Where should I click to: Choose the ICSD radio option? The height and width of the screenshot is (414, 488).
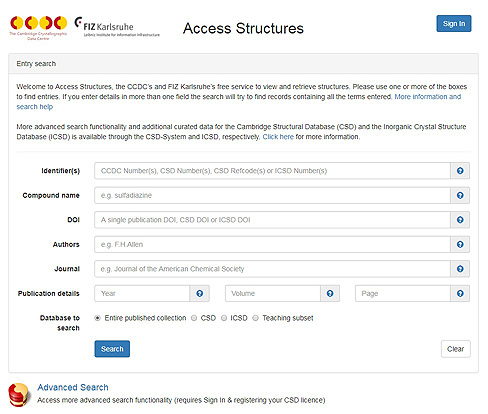[224, 318]
